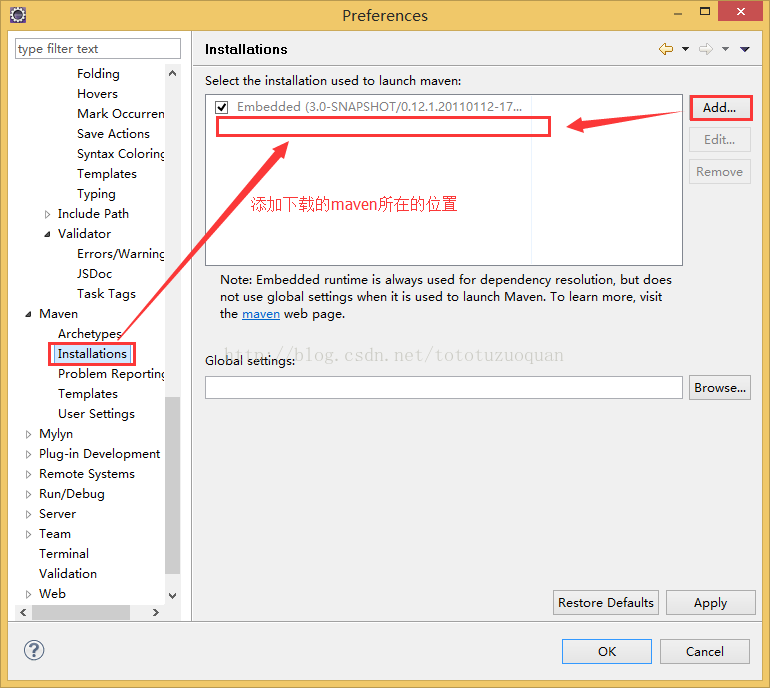Select Problem Reporting under Maven
770x688 pixels.
pos(111,374)
